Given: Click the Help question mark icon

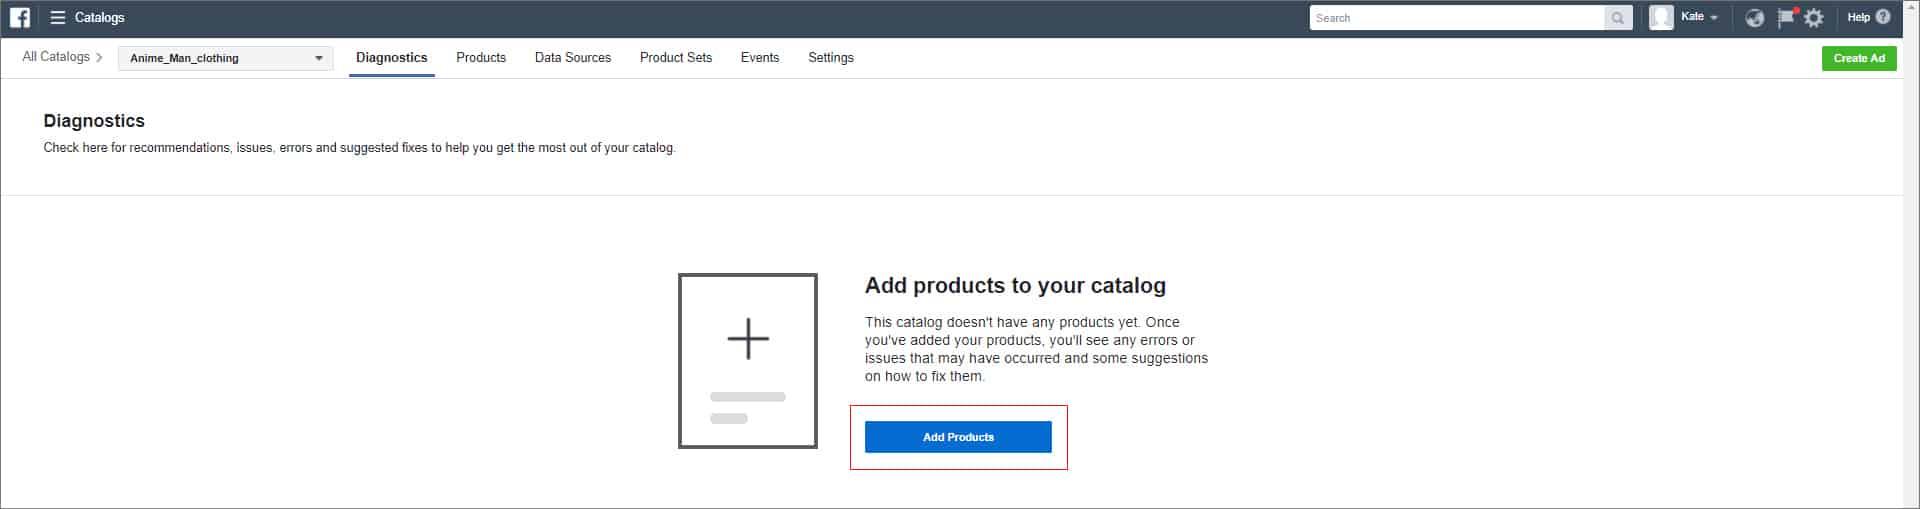Looking at the screenshot, I should (1883, 17).
